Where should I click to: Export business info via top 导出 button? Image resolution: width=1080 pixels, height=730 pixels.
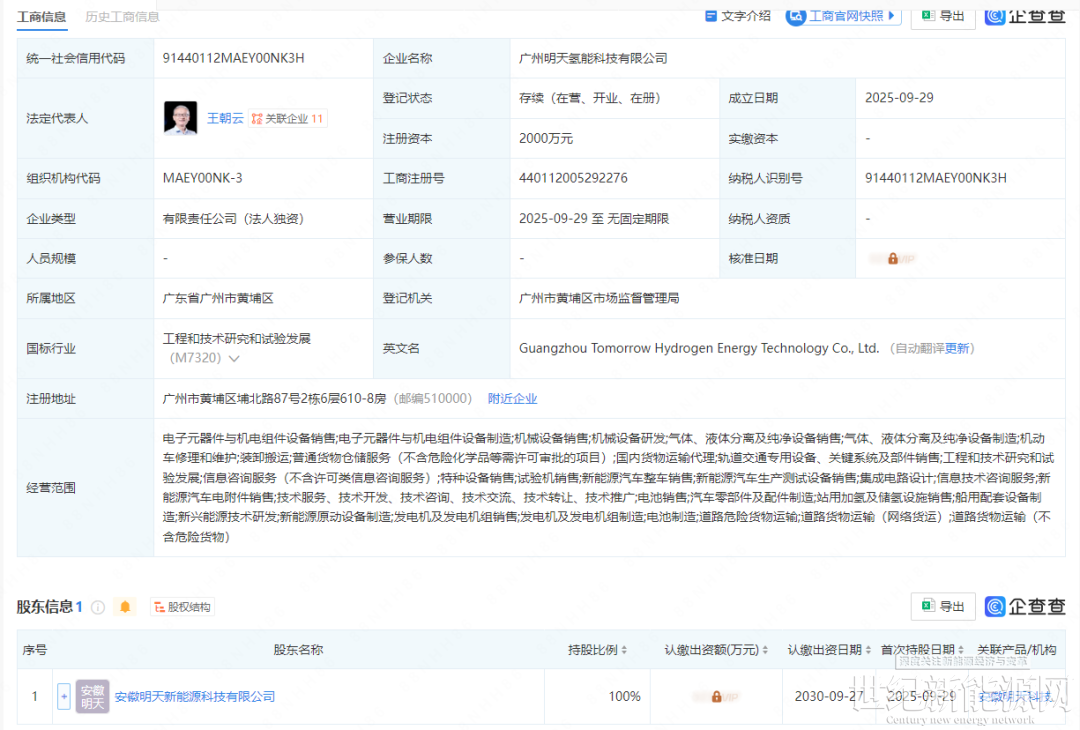(x=942, y=16)
